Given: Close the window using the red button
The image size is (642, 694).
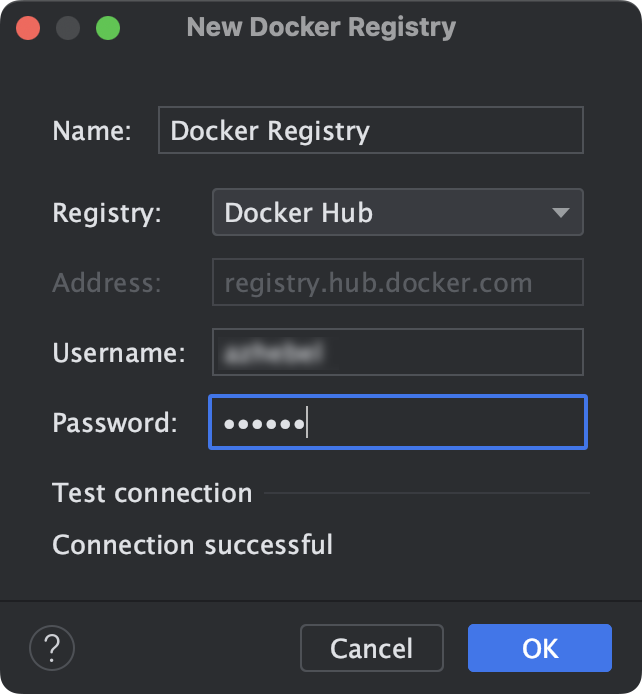Looking at the screenshot, I should click(x=28, y=28).
